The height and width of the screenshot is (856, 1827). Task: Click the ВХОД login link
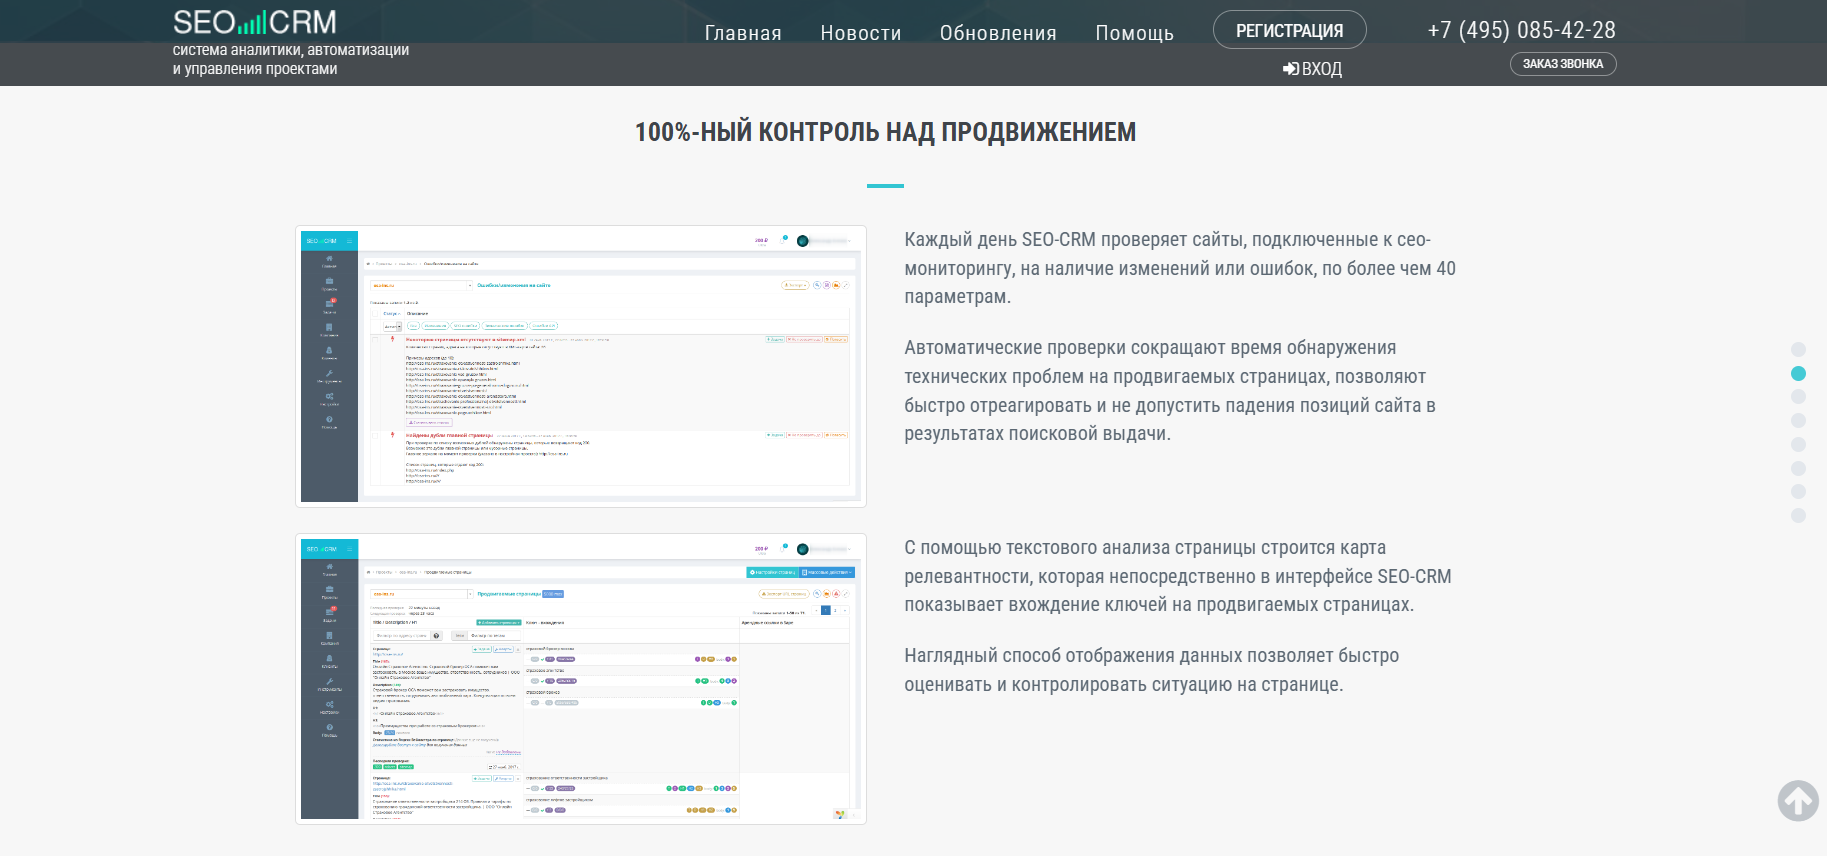coord(1312,69)
